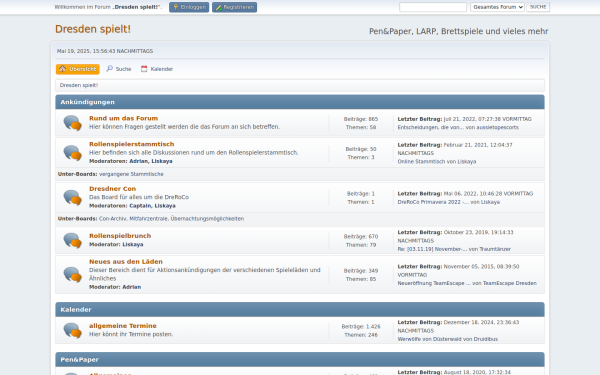Open the Neues aus den Läden board
Screen dimensions: 600x375
click(126, 261)
